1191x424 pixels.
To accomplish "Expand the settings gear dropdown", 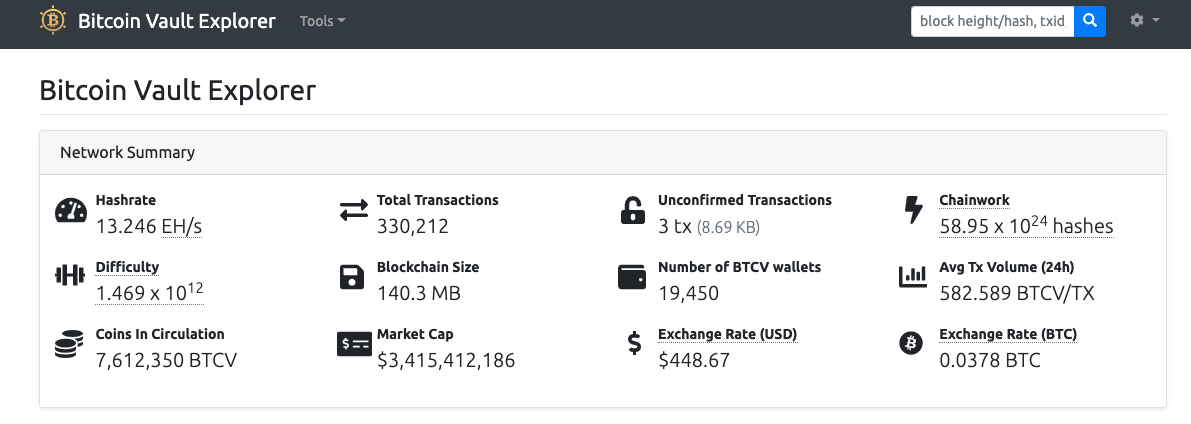I will point(1145,21).
